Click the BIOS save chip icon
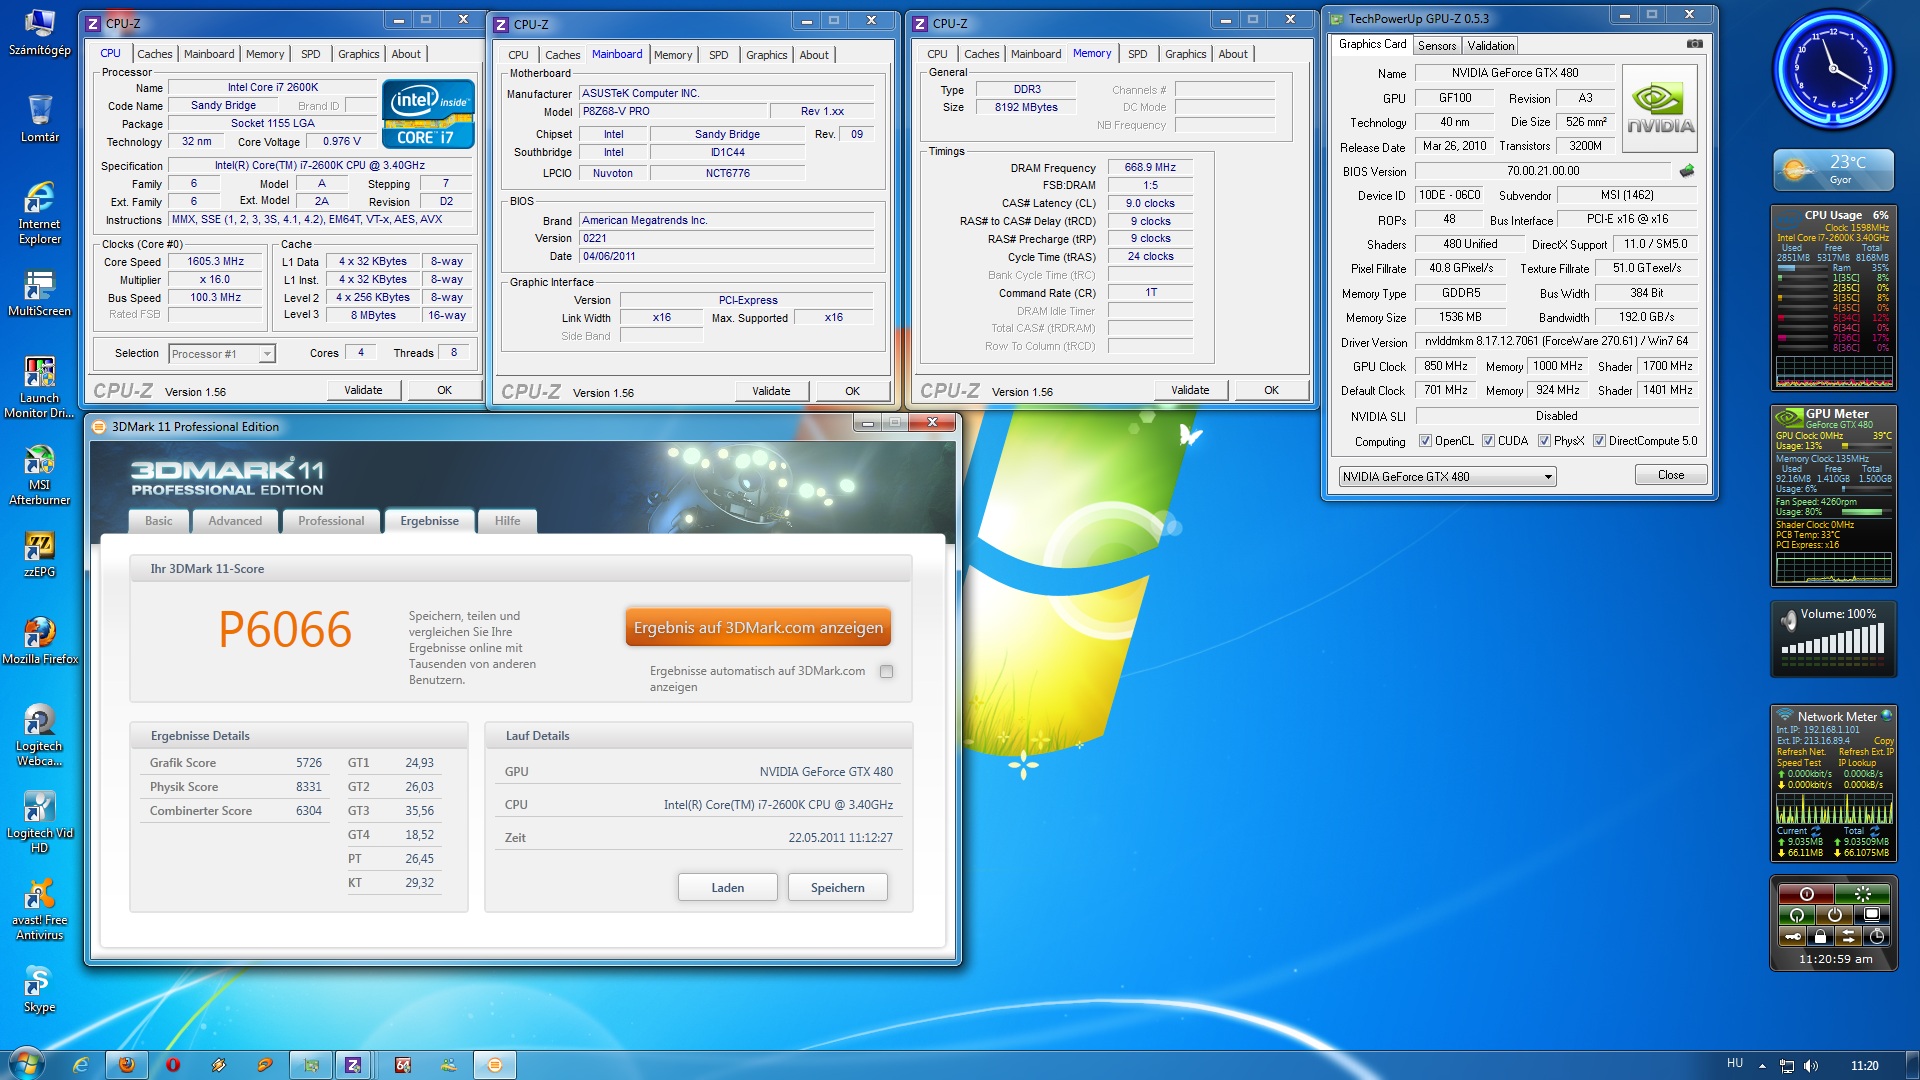 (x=1687, y=171)
